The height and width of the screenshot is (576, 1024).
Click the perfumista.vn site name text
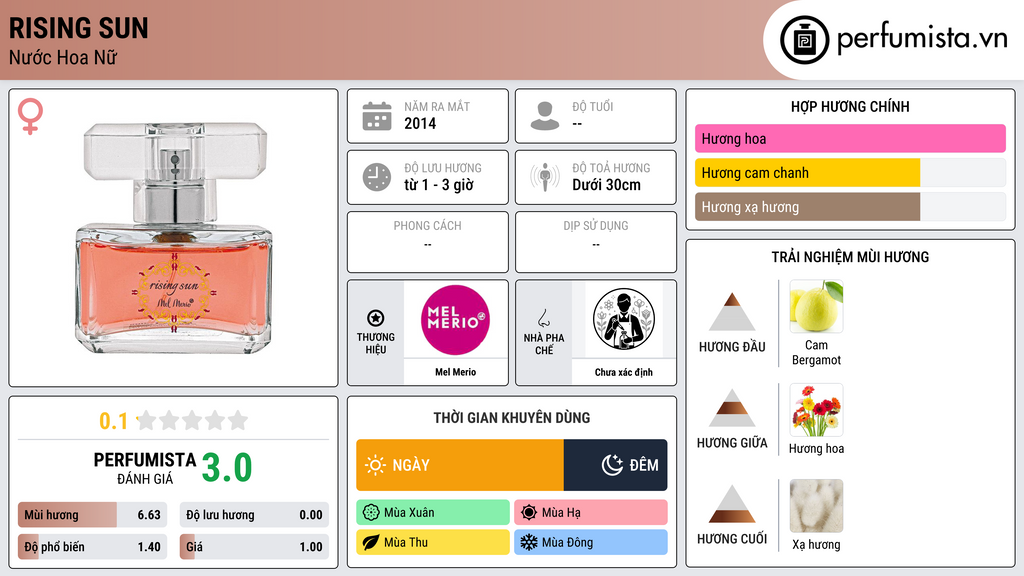point(922,39)
